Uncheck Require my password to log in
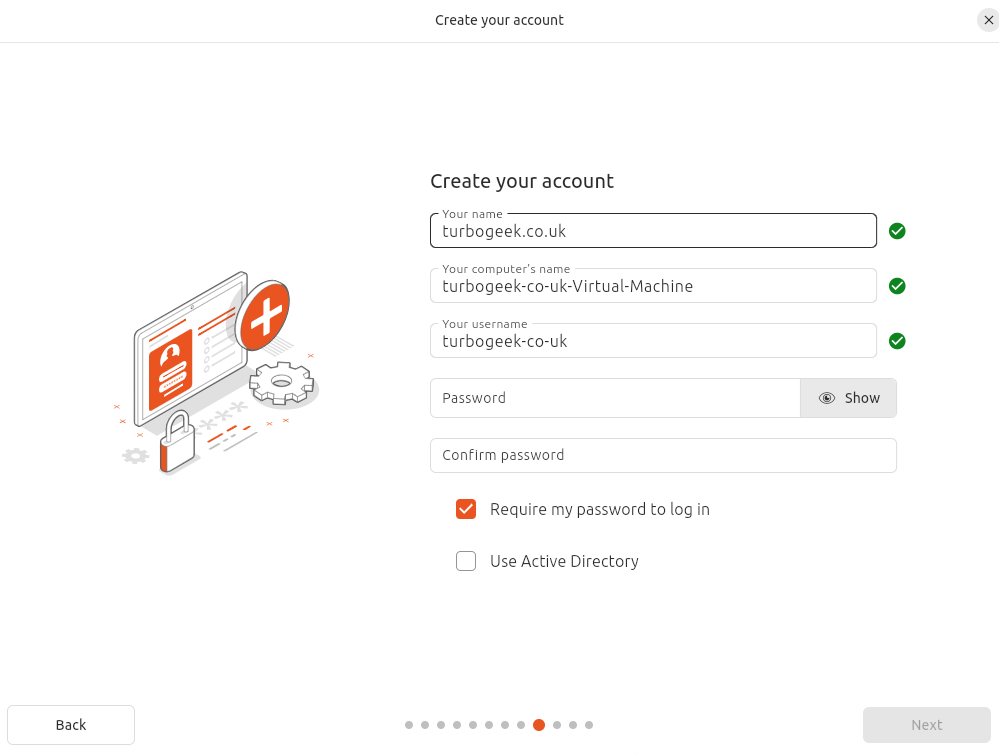The image size is (999, 754). pyautogui.click(x=466, y=509)
